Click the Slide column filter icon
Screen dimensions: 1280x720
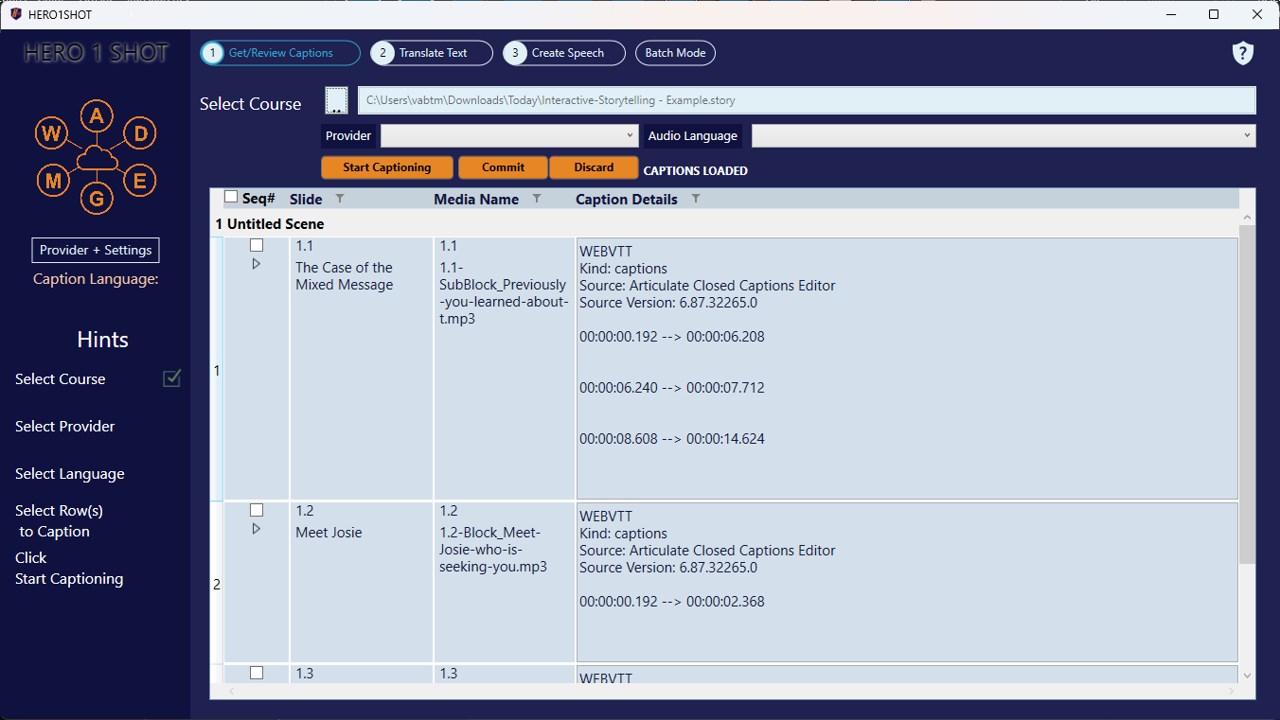(339, 199)
